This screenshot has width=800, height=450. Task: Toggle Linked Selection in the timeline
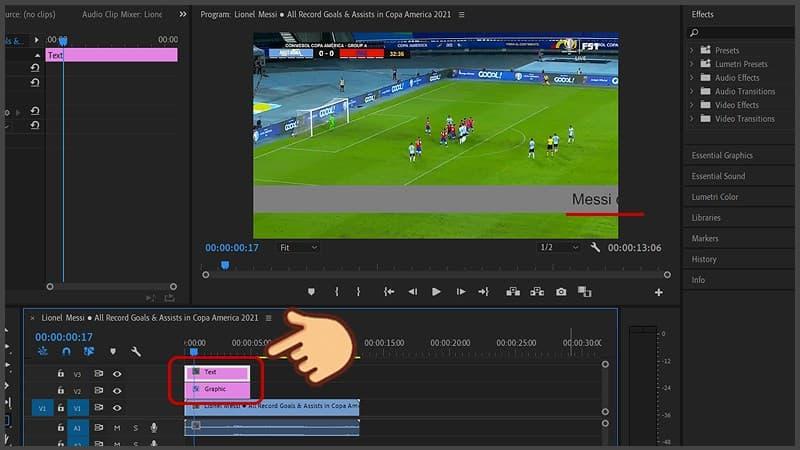tap(89, 352)
